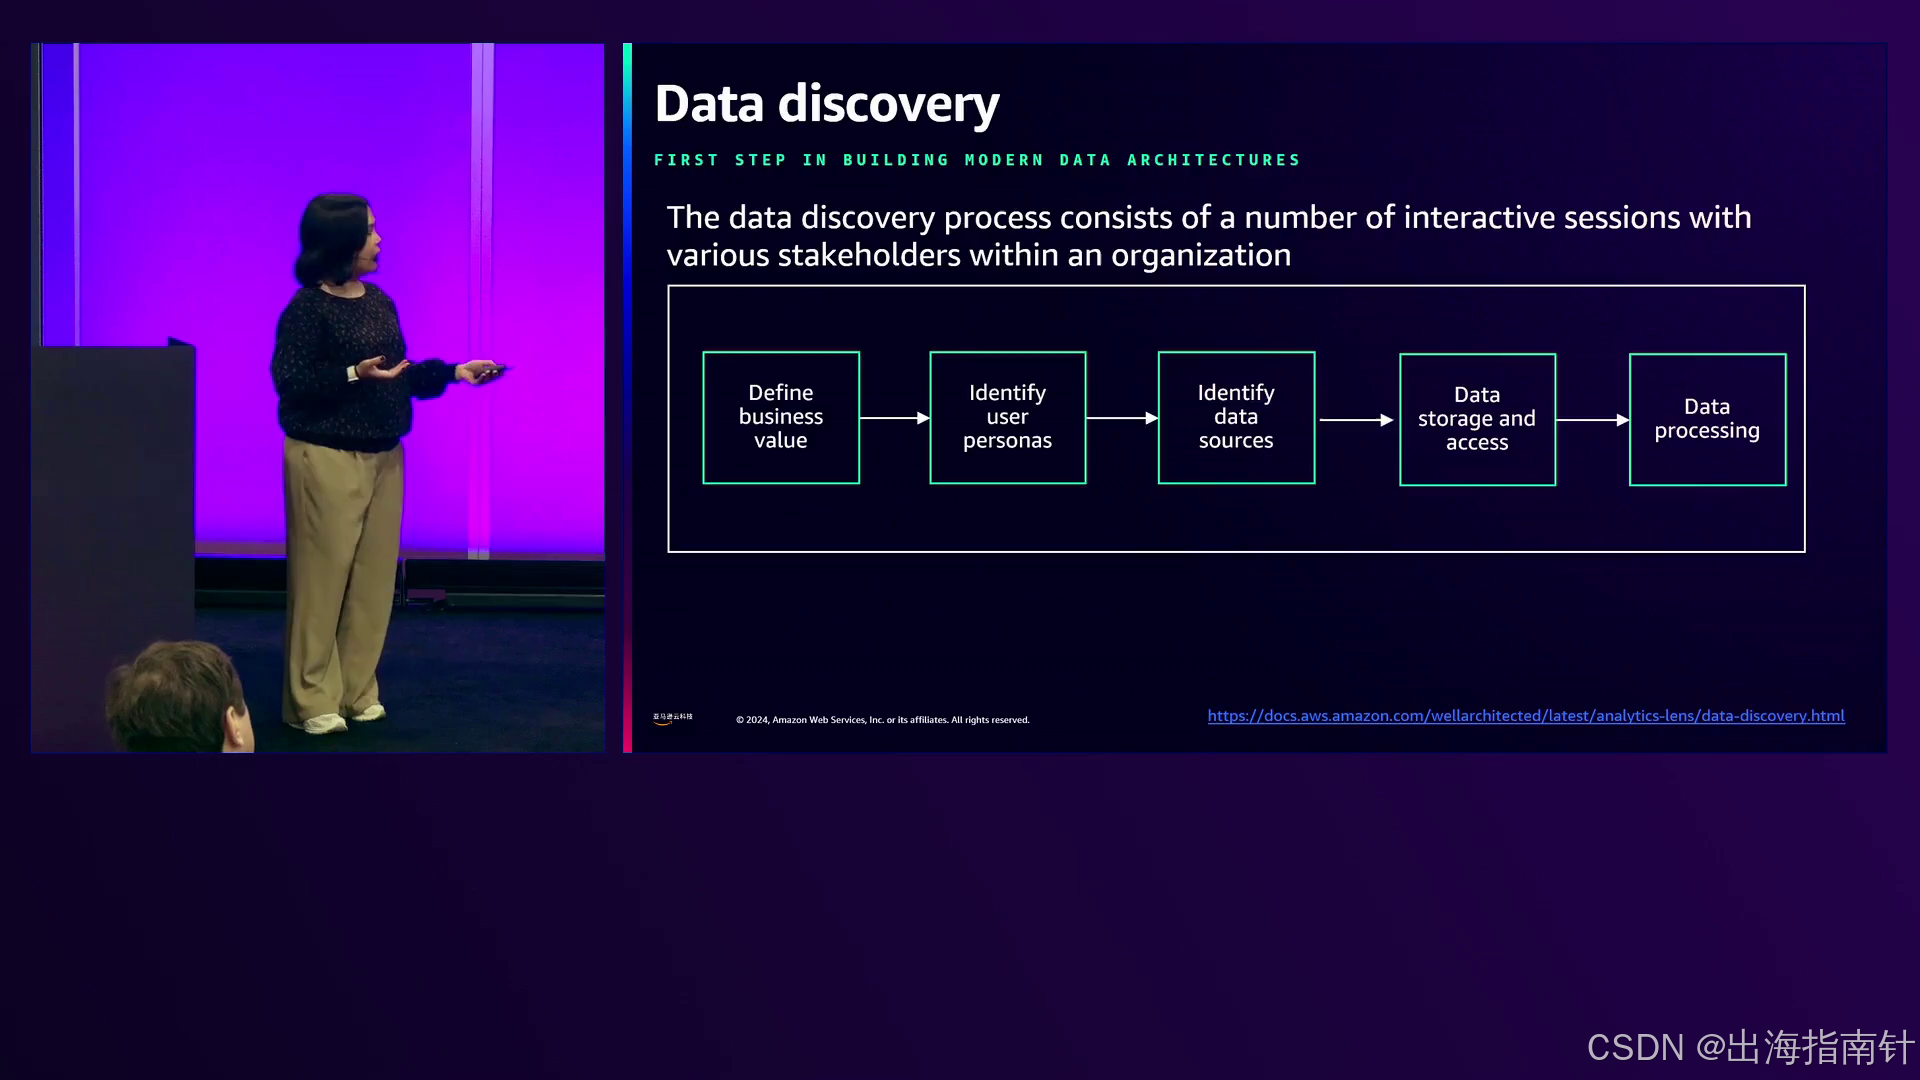Select the Identify user personas box
This screenshot has height=1080, width=1920.
coord(1007,417)
